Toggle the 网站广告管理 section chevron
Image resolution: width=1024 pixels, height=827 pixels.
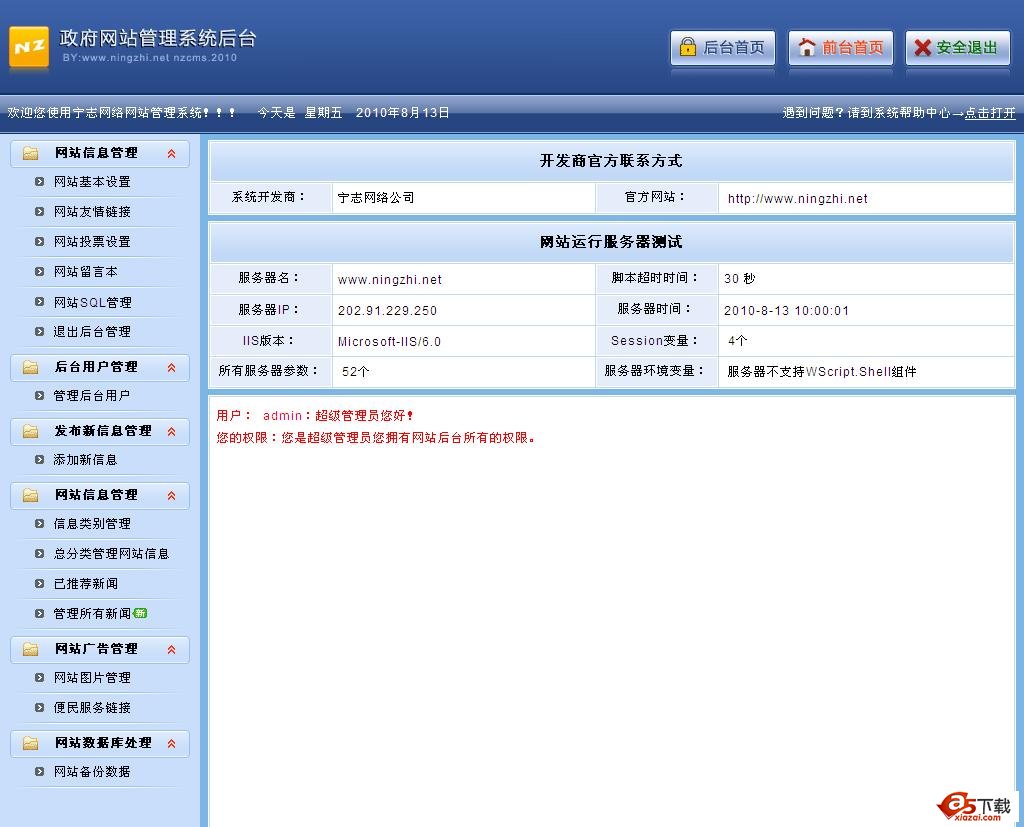(171, 649)
